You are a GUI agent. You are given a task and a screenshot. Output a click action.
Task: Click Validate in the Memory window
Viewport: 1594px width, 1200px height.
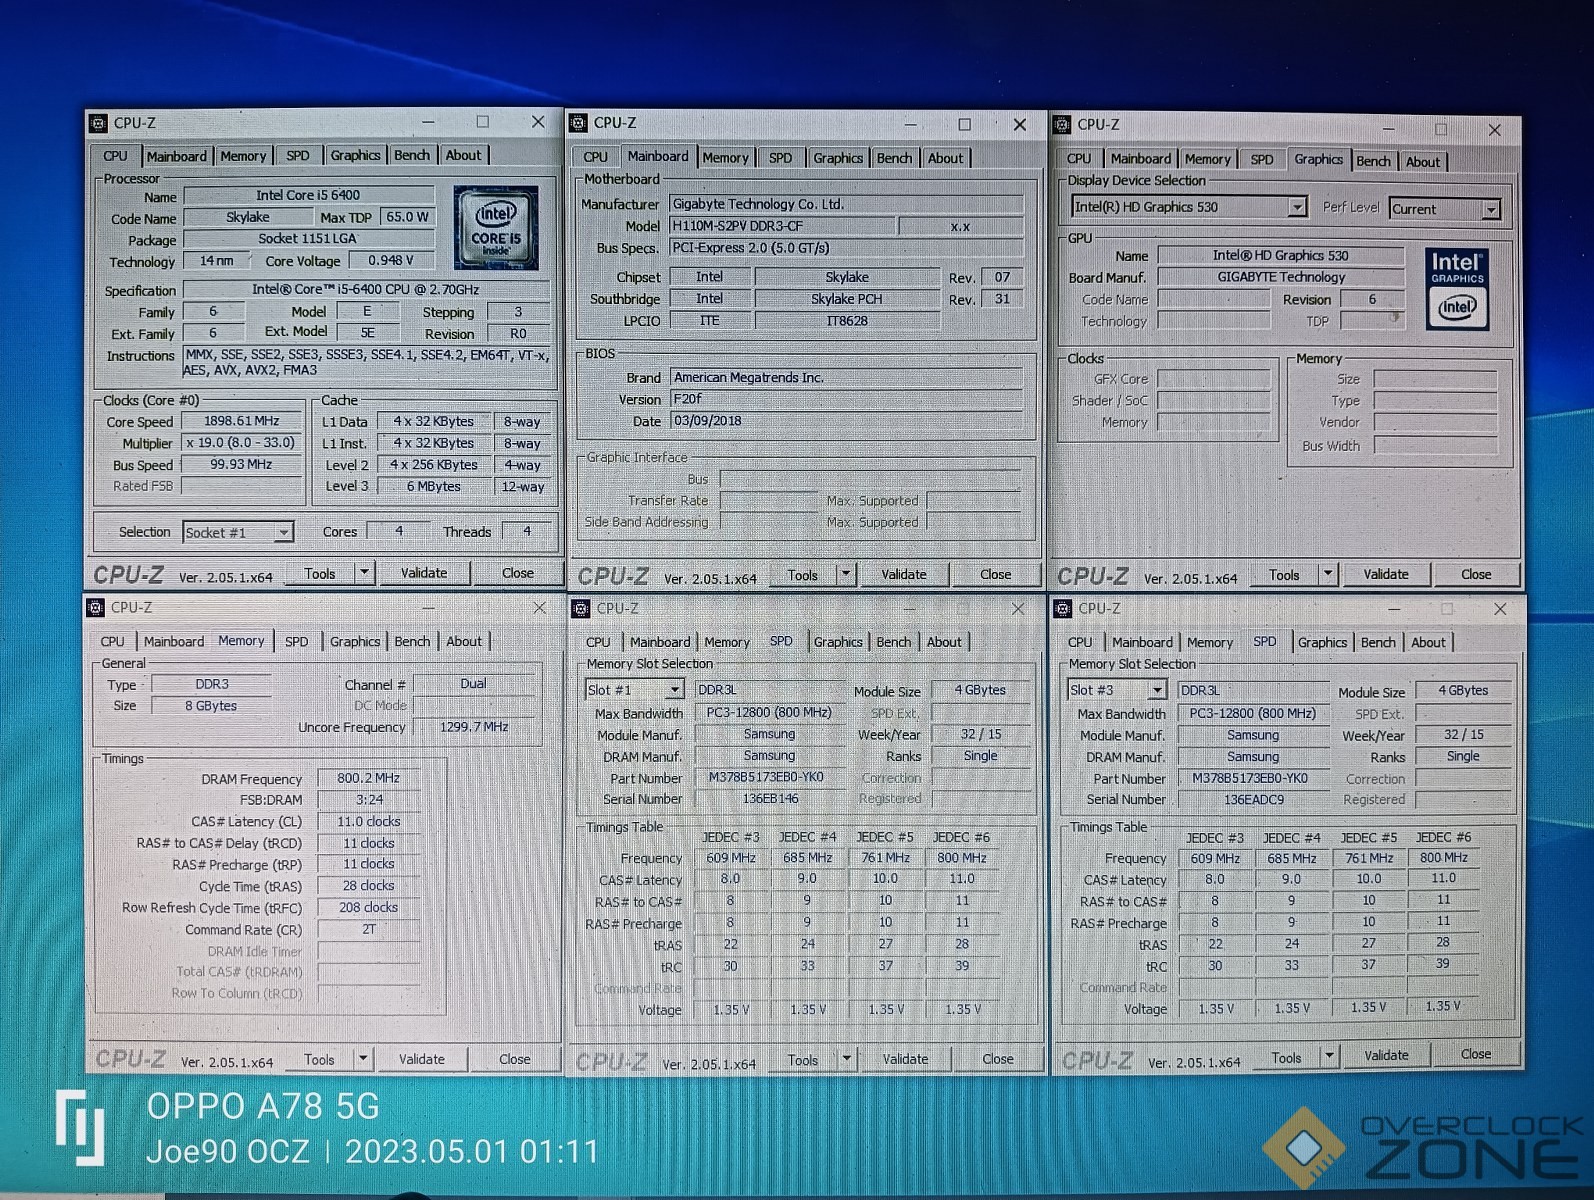[x=422, y=1059]
